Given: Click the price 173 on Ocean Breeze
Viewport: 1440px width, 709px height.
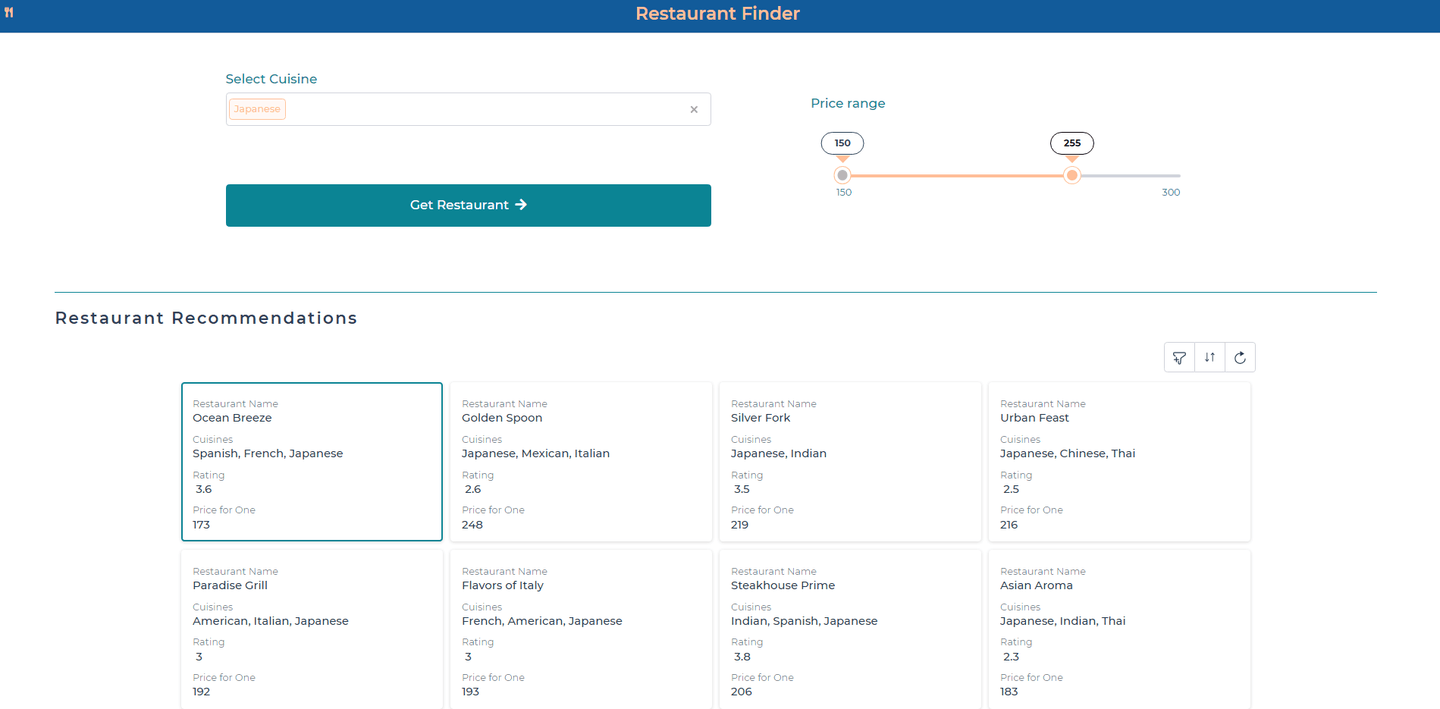Looking at the screenshot, I should coord(201,525).
